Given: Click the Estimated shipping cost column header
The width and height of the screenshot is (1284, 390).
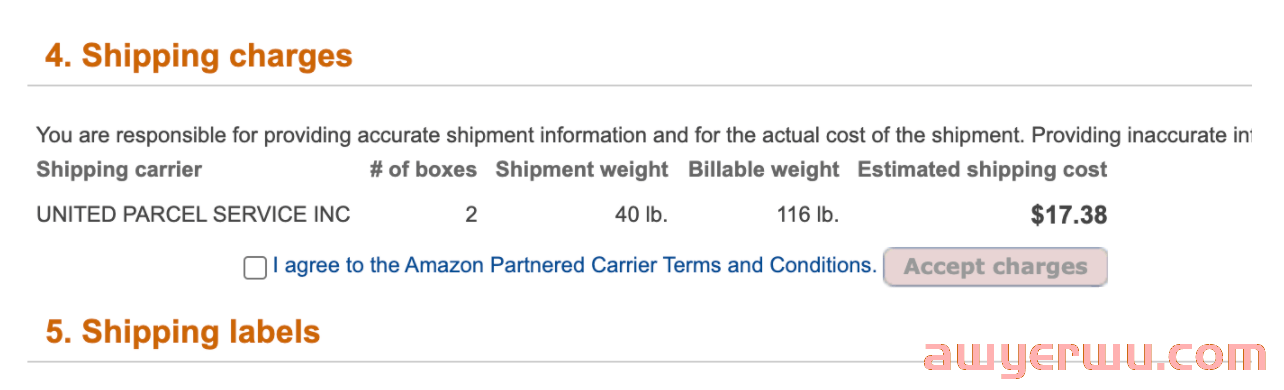Looking at the screenshot, I should pos(982,169).
